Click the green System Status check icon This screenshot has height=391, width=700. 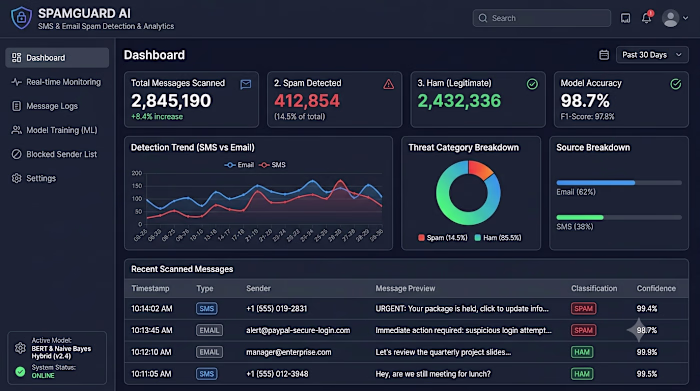pyautogui.click(x=20, y=371)
